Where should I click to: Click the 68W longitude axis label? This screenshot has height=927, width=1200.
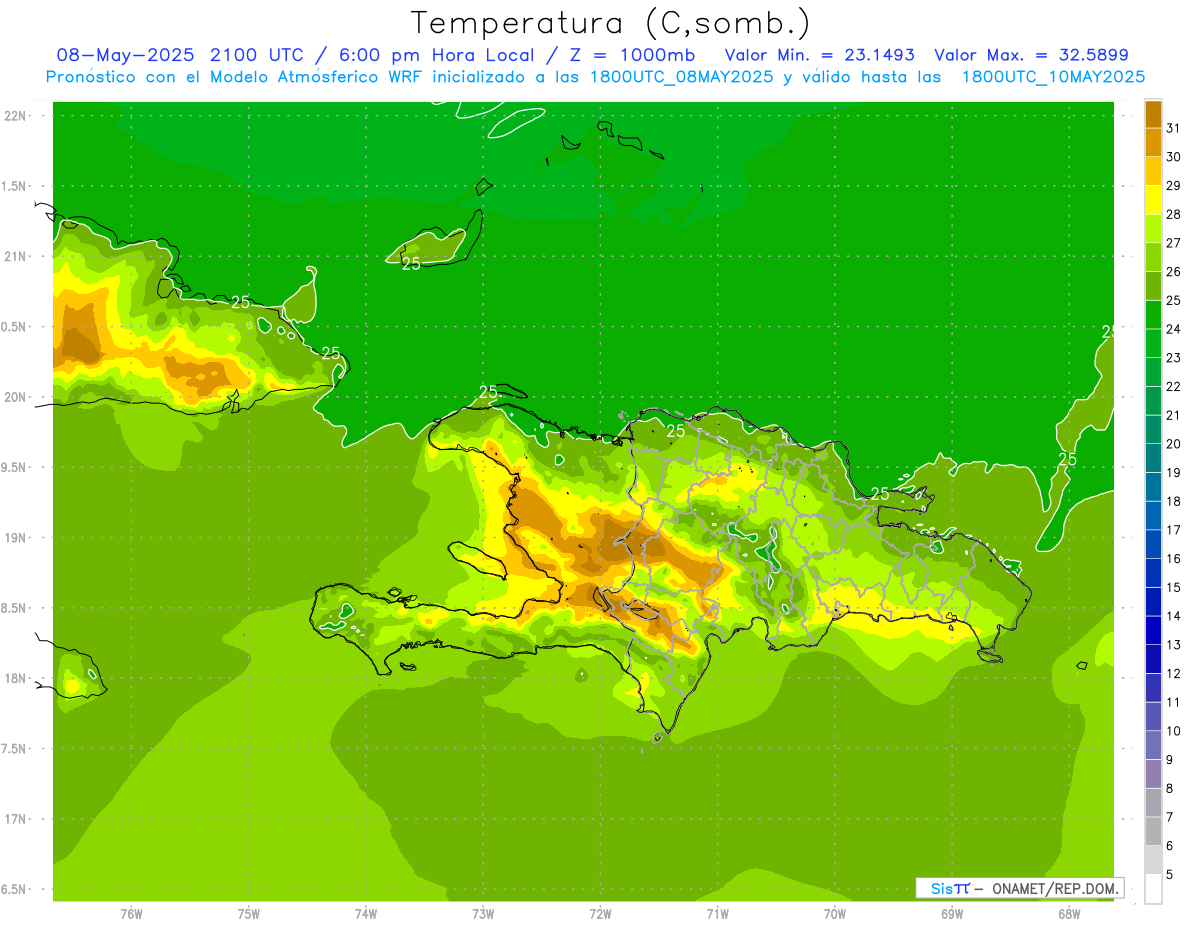pos(1068,914)
